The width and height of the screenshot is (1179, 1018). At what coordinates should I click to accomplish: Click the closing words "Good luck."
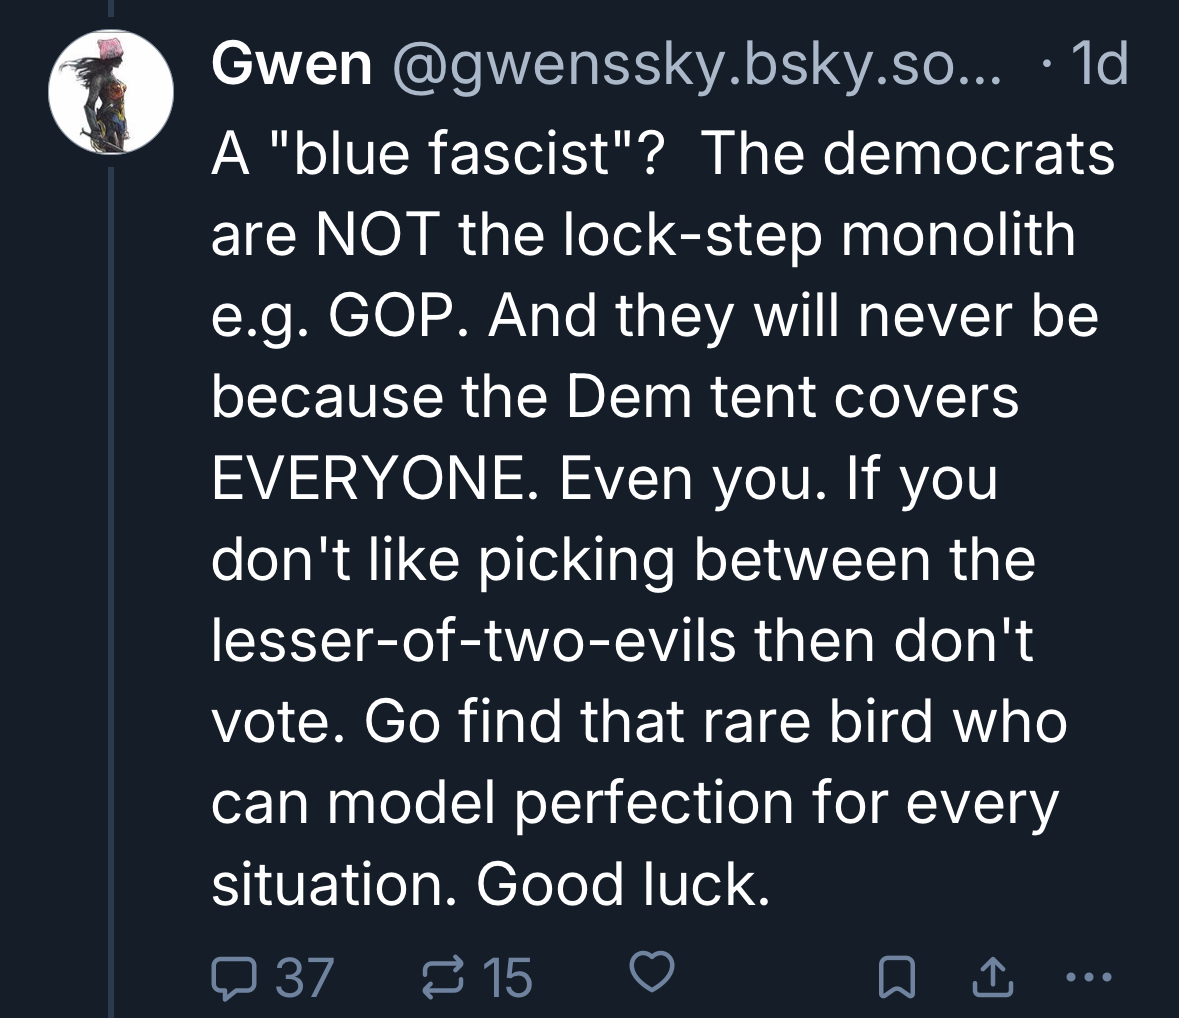[x=622, y=885]
